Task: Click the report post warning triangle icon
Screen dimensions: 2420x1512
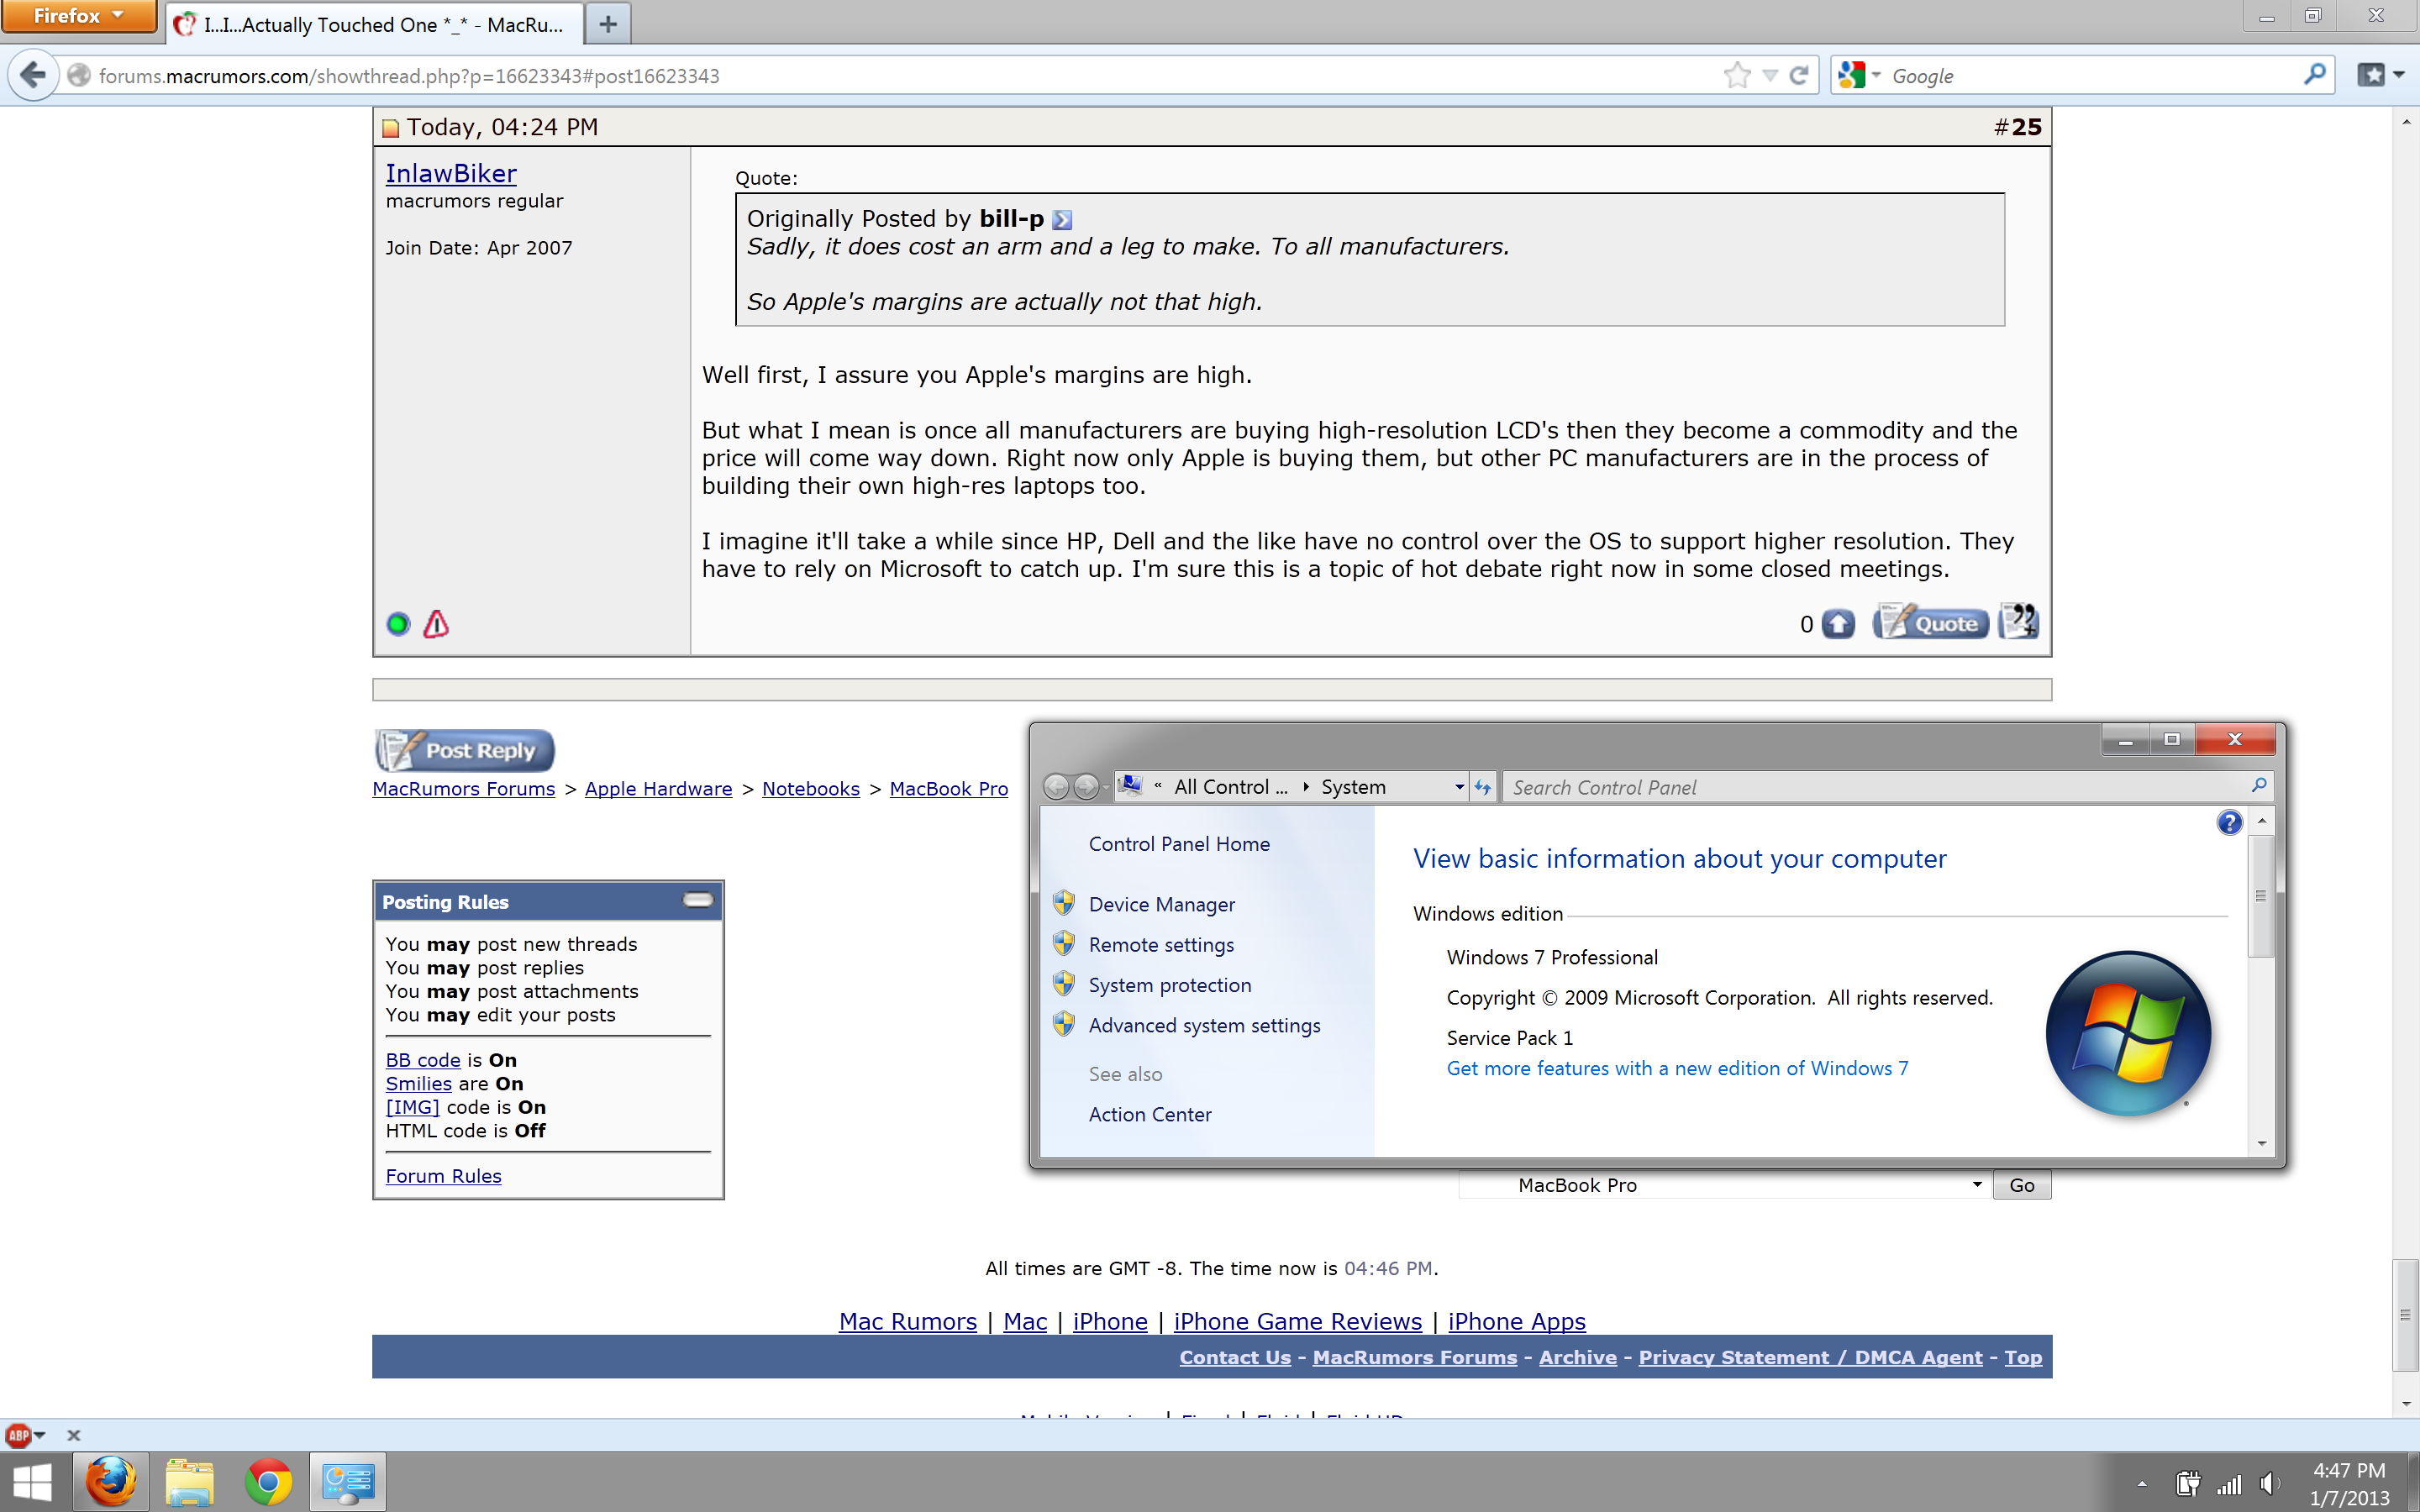Action: coord(436,624)
